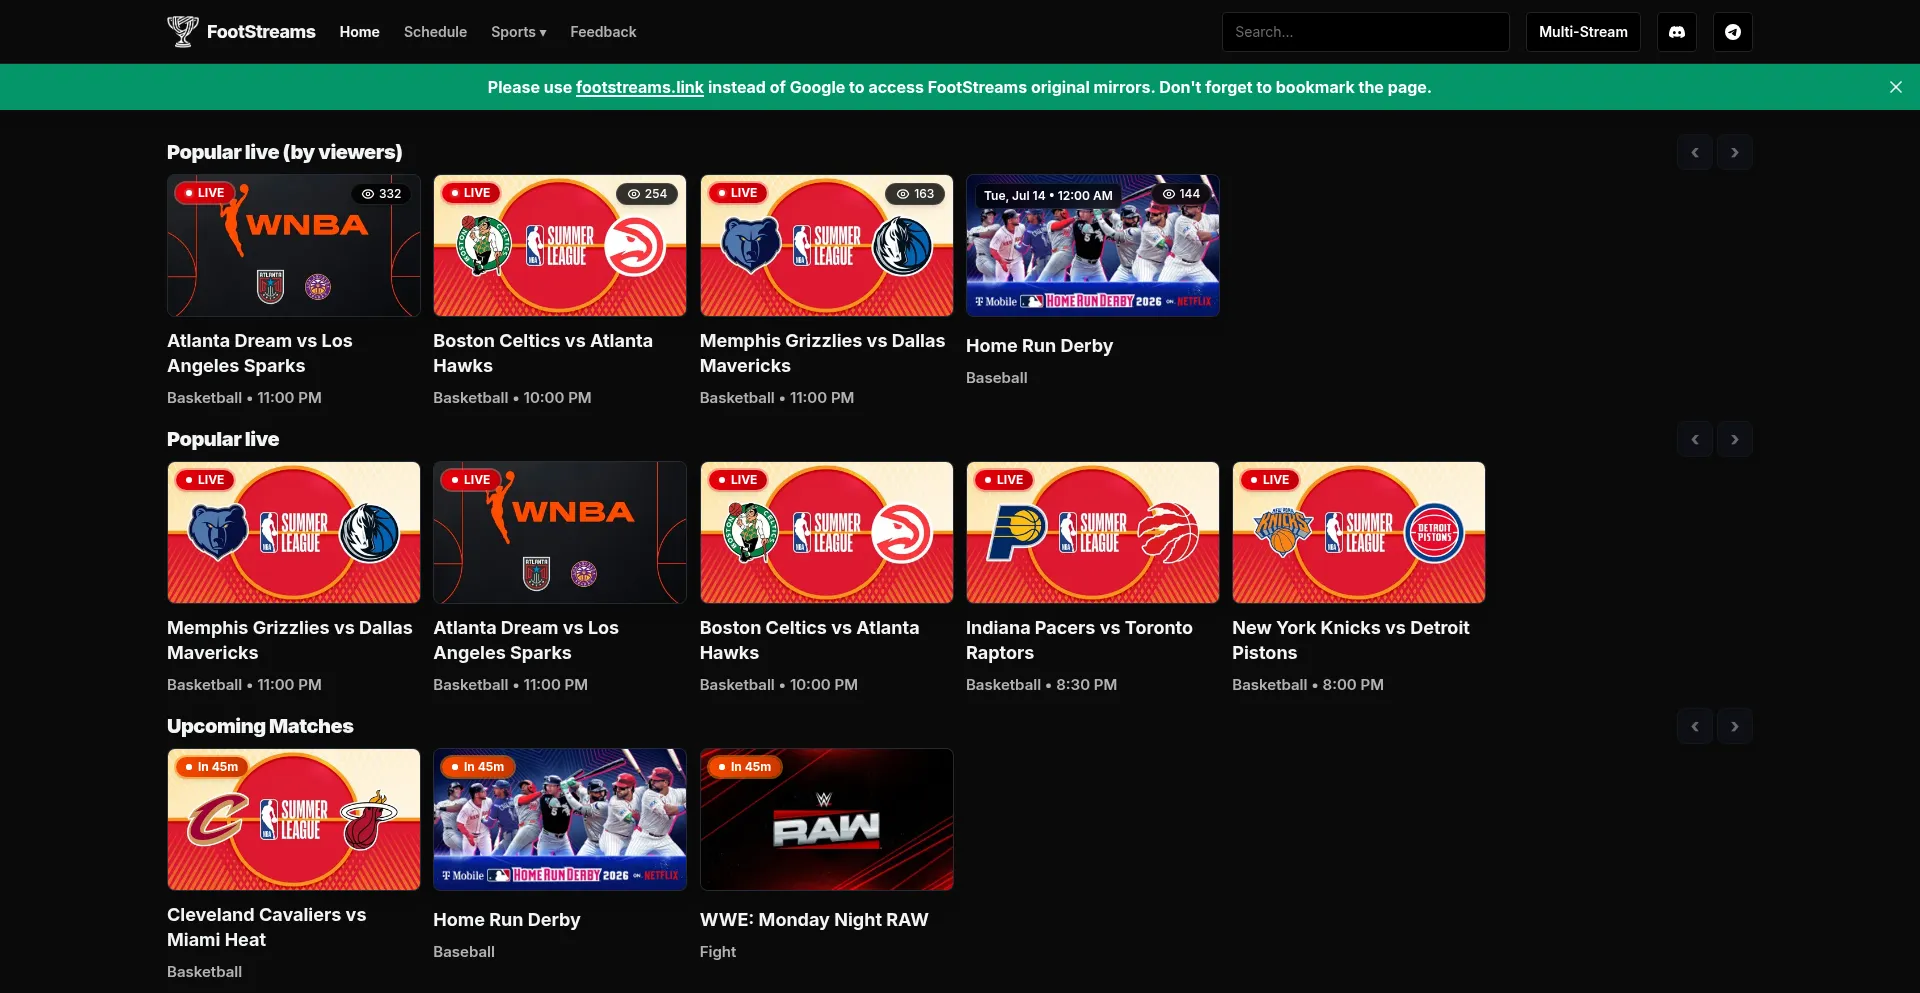Dismiss the green banner with X icon

coord(1895,87)
